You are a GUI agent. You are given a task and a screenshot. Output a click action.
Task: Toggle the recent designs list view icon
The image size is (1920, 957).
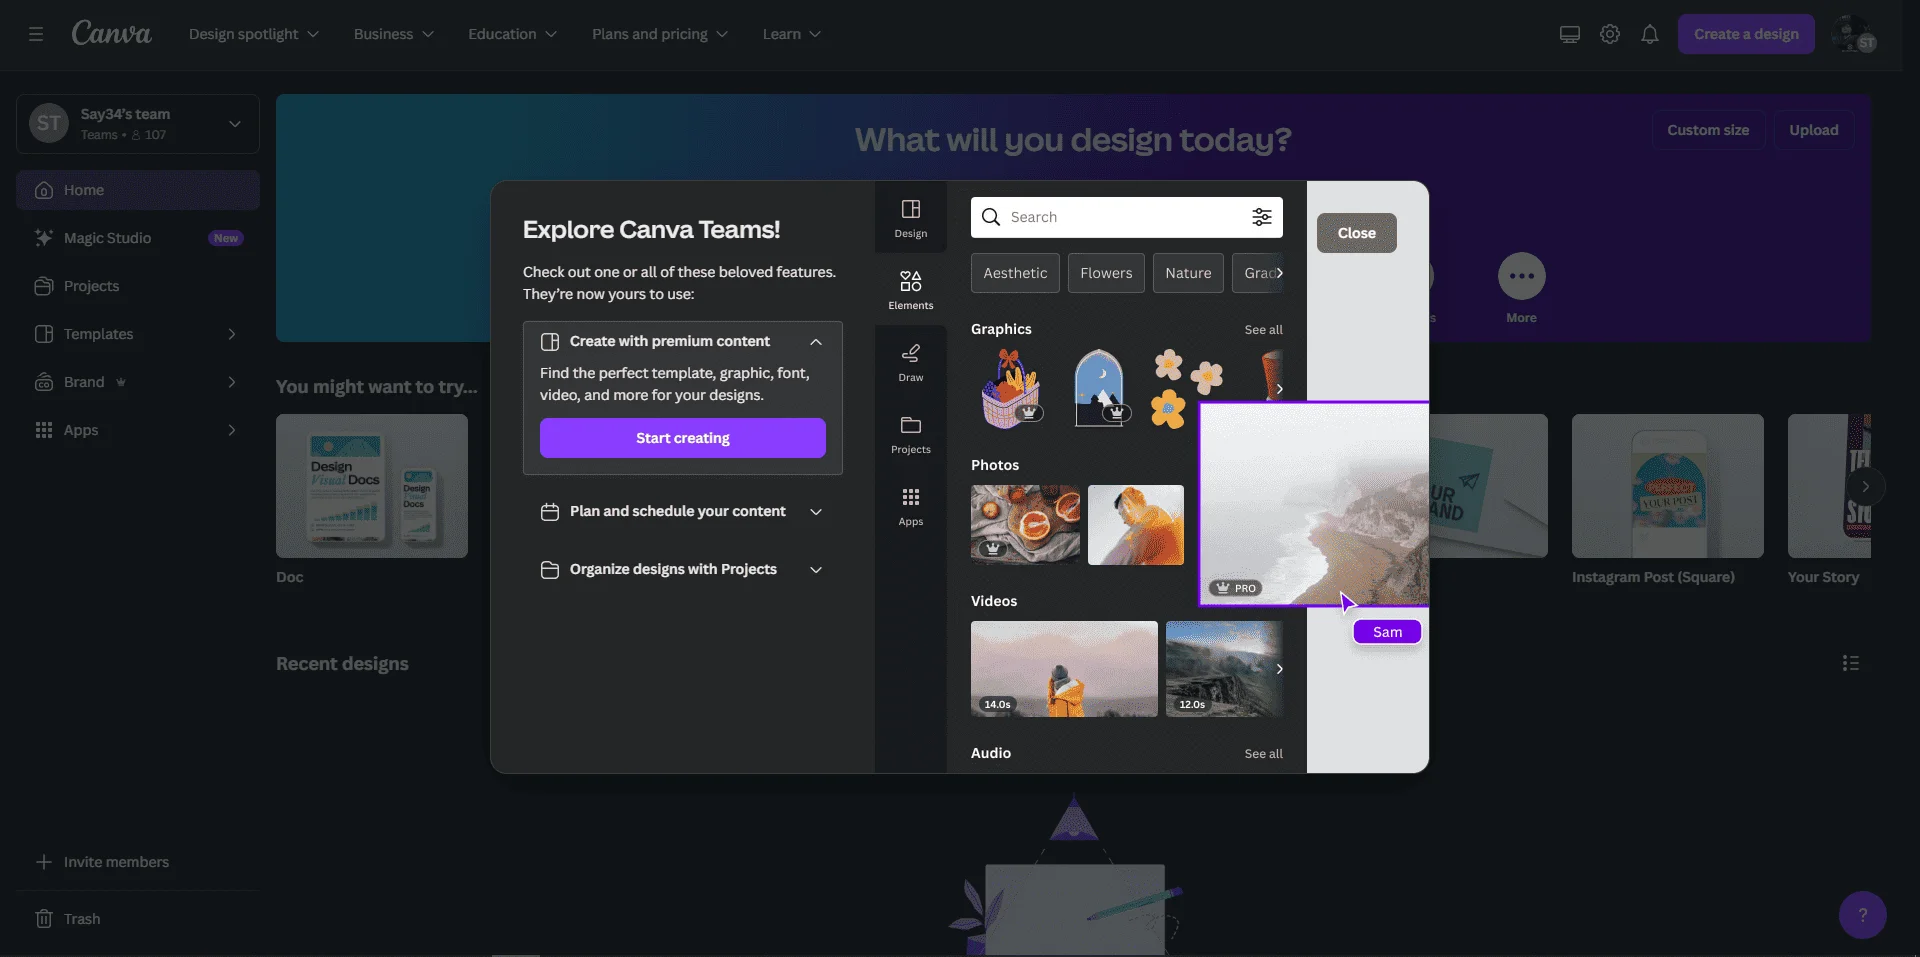[x=1851, y=663]
